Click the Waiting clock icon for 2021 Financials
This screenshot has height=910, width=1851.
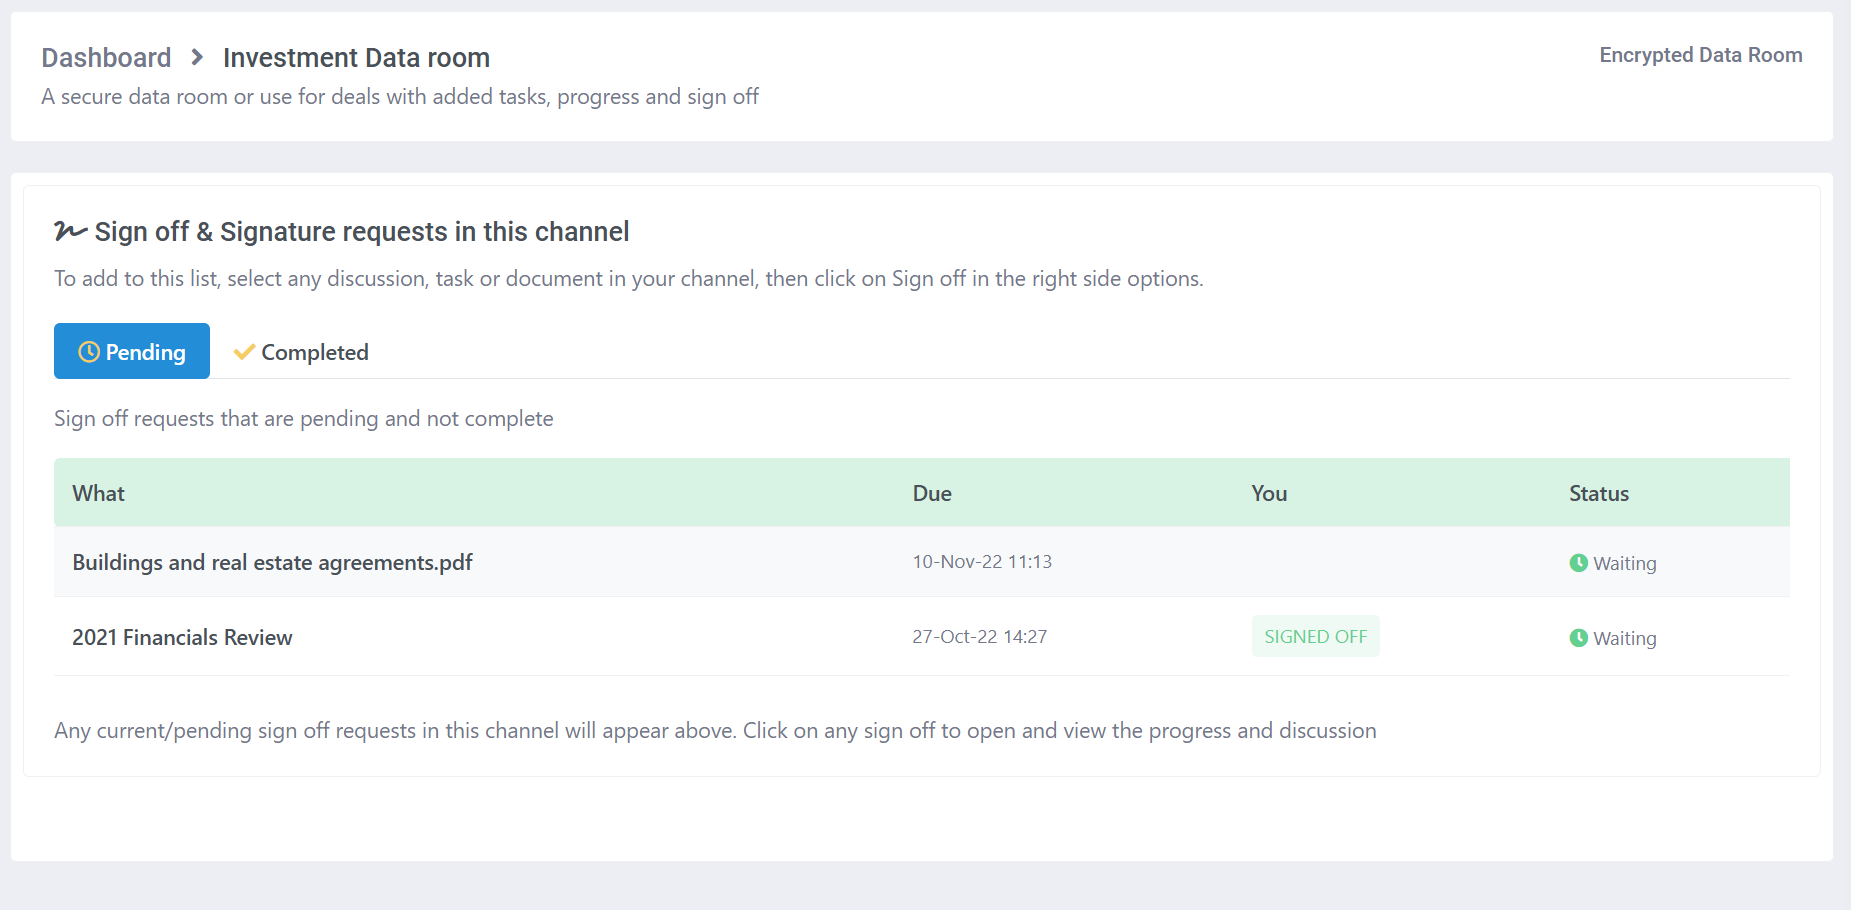pos(1579,638)
